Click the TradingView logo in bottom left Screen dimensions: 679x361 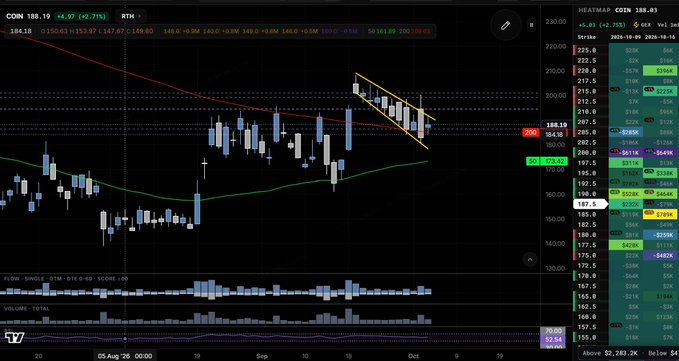(14, 338)
